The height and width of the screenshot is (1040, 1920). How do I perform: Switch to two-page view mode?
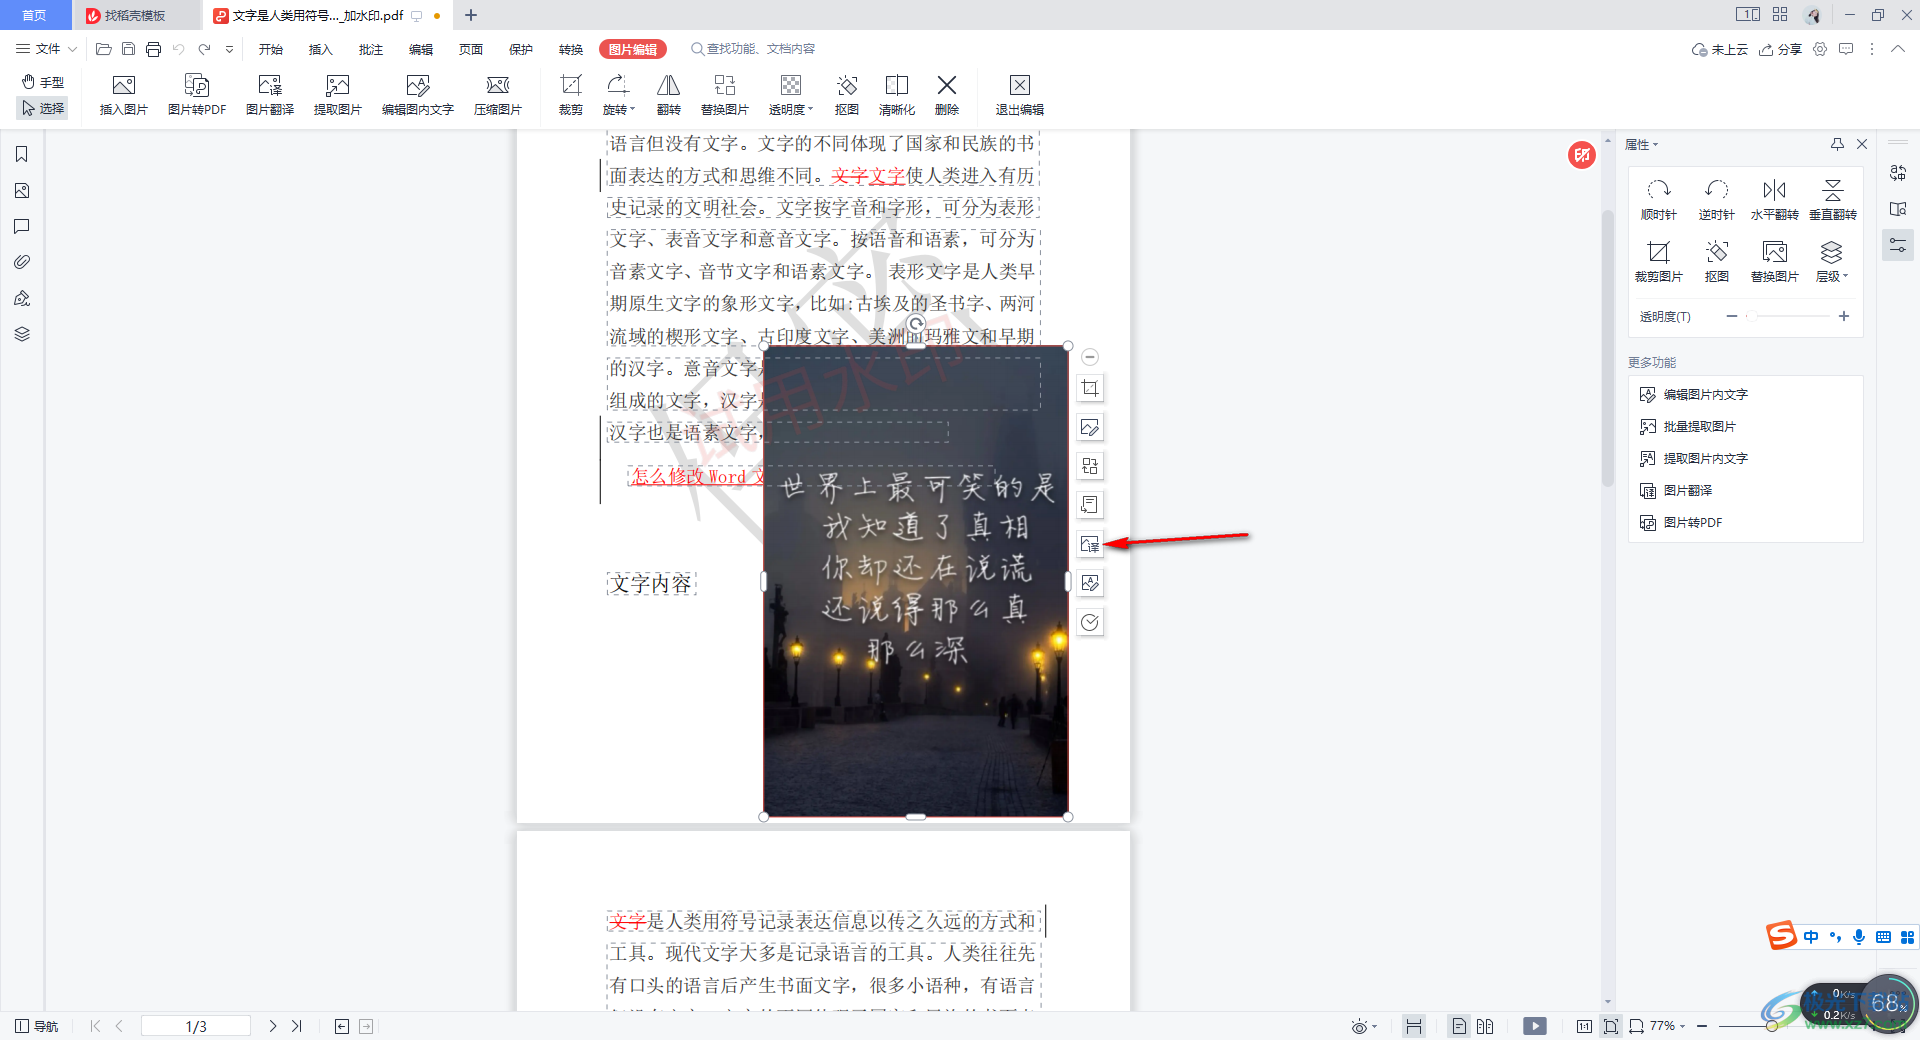[1485, 1026]
